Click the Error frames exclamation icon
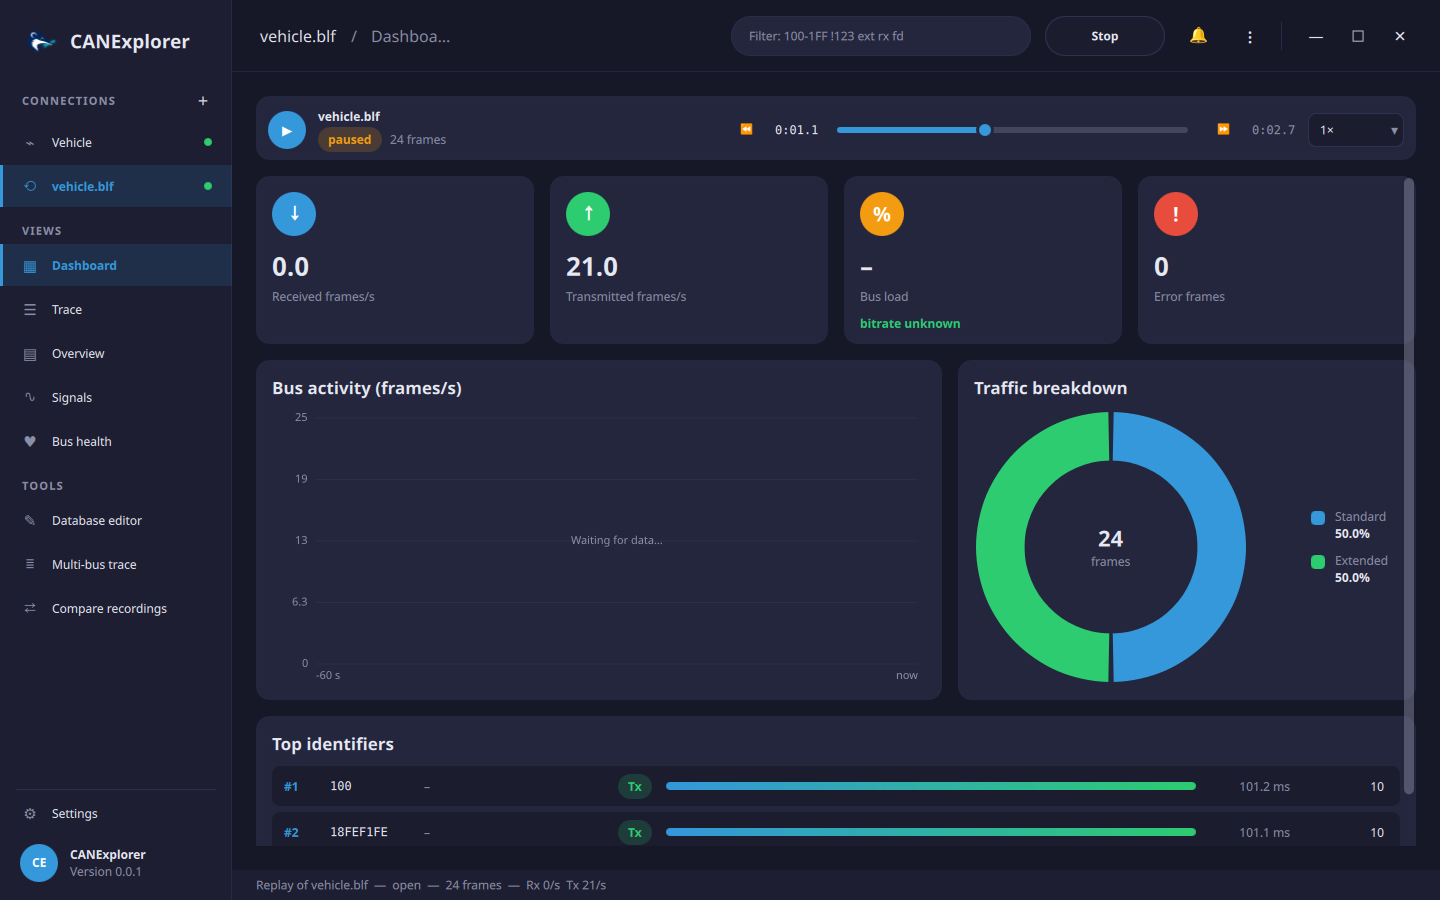Viewport: 1440px width, 900px height. click(x=1176, y=214)
